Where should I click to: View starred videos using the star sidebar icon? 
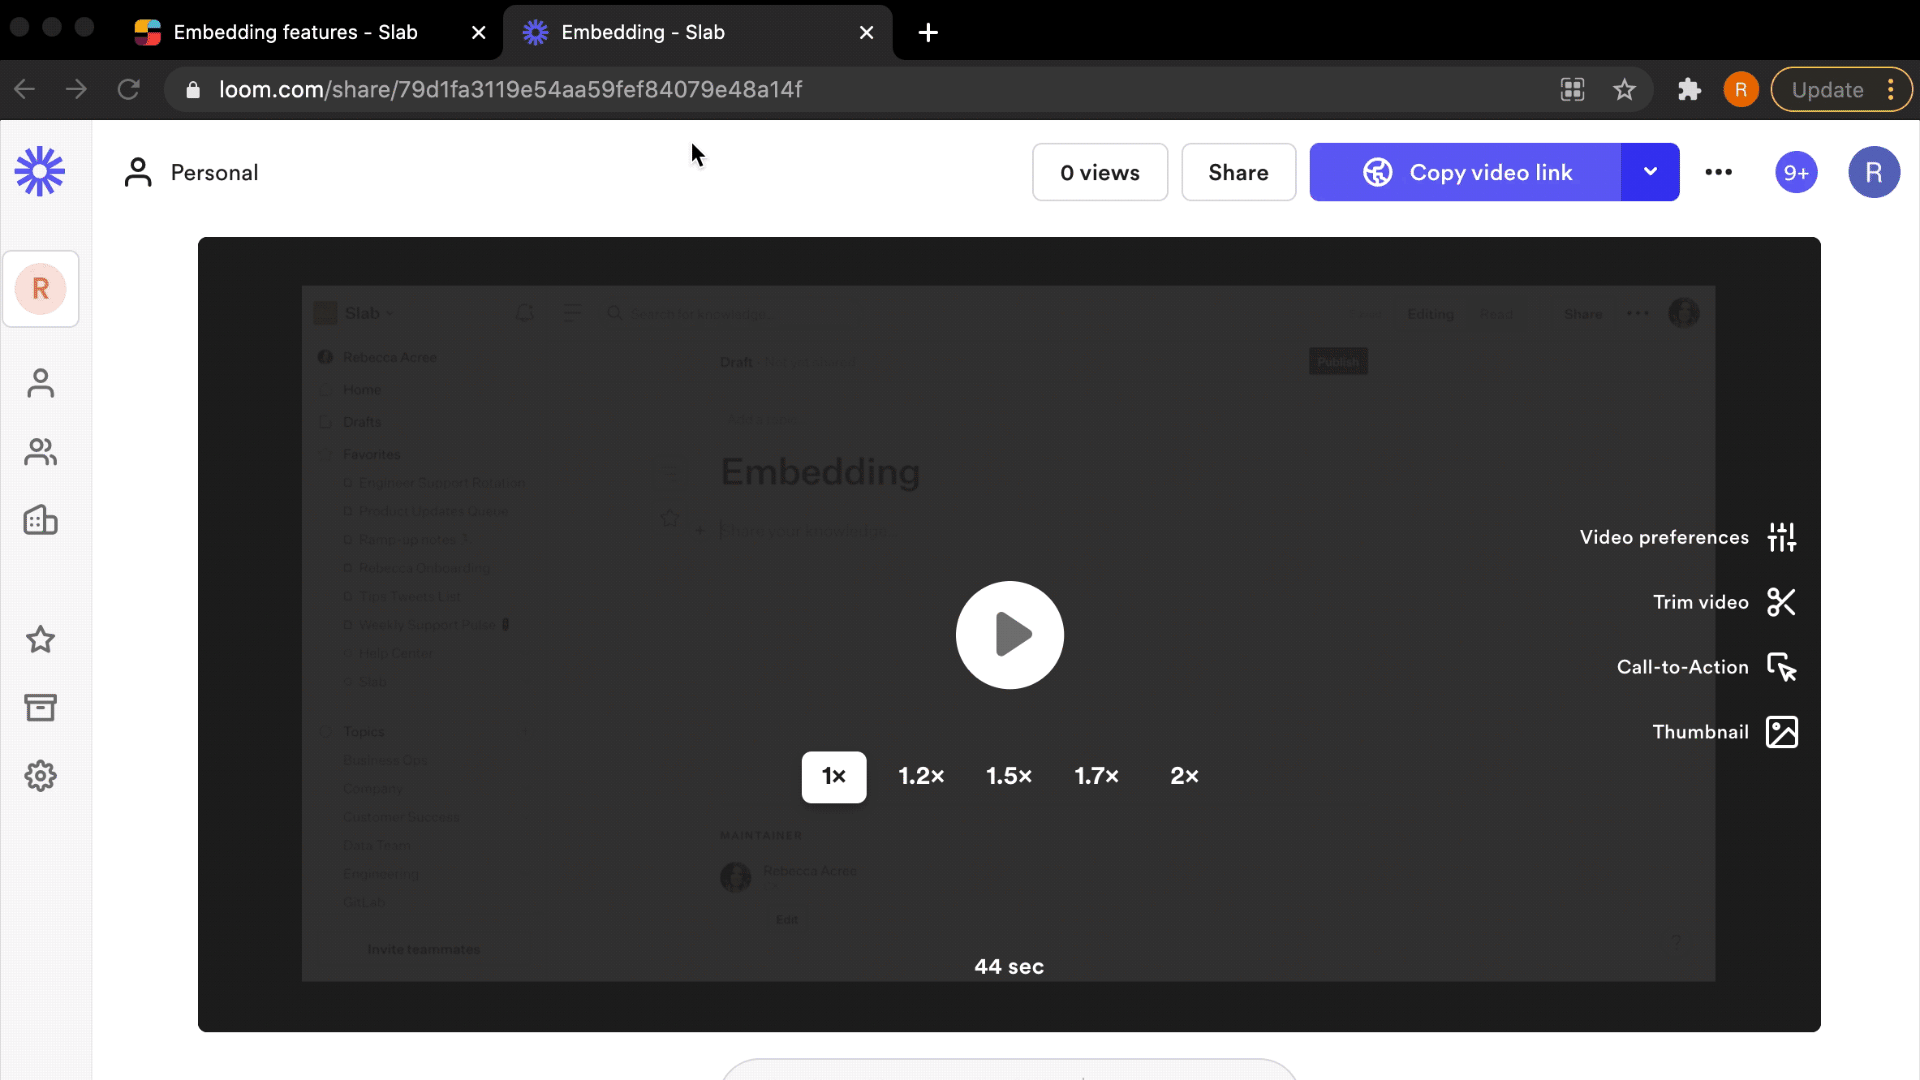40,640
